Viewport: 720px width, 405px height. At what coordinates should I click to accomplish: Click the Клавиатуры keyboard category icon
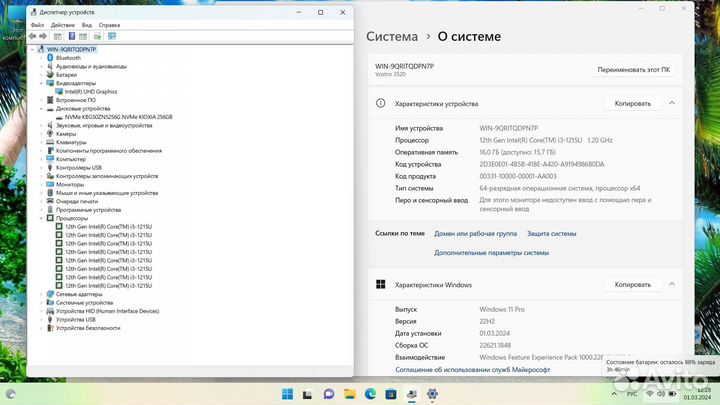[x=51, y=142]
